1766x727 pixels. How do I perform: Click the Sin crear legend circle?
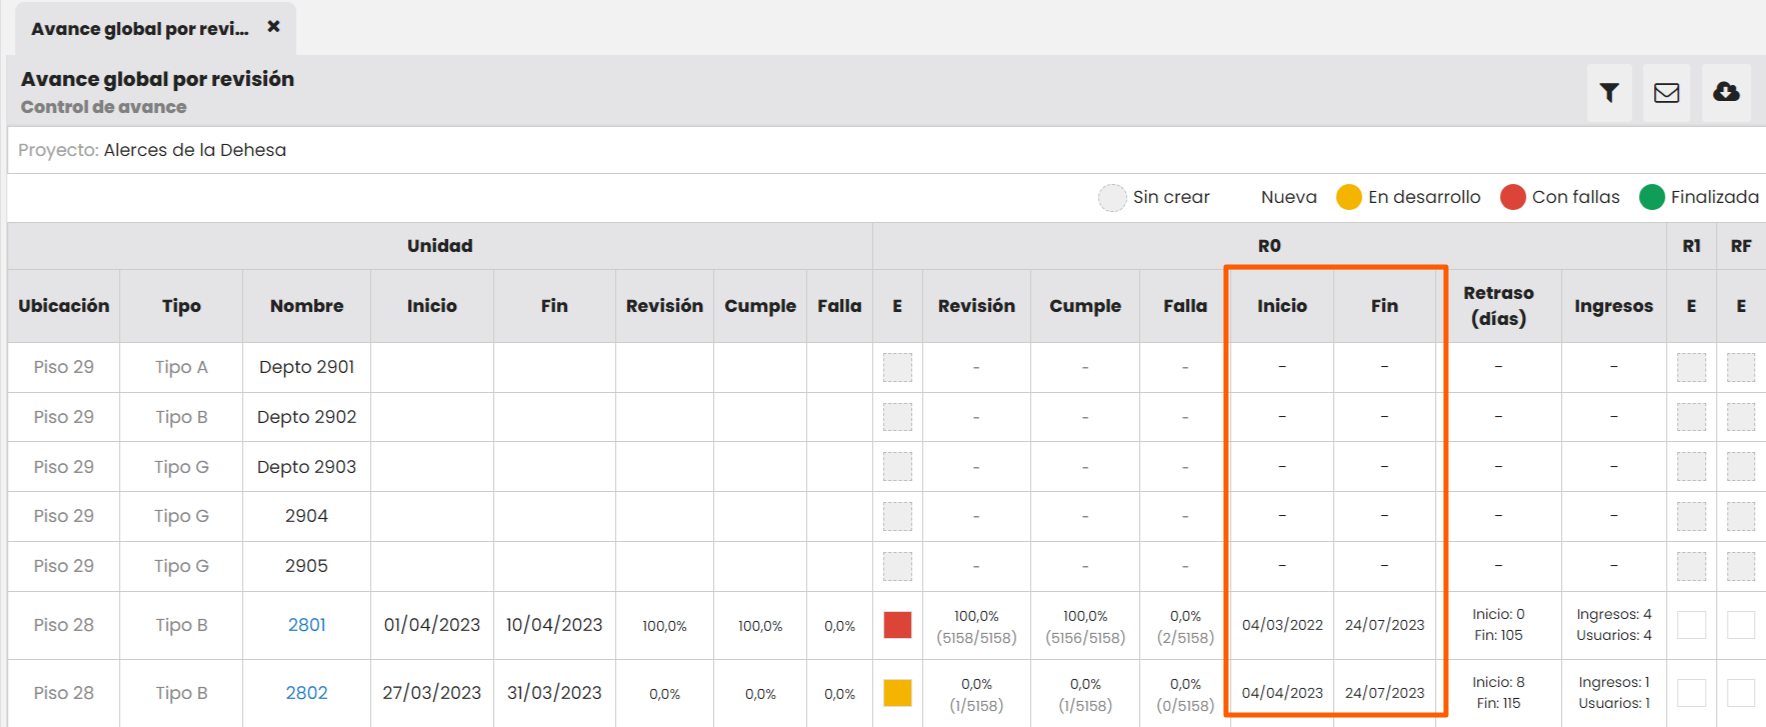tap(1112, 198)
